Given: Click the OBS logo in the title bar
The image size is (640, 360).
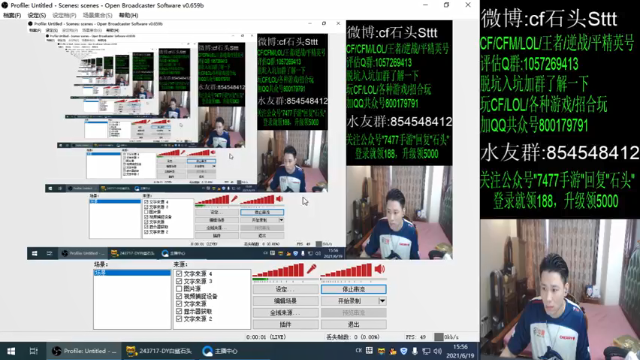Looking at the screenshot, I should [5, 5].
